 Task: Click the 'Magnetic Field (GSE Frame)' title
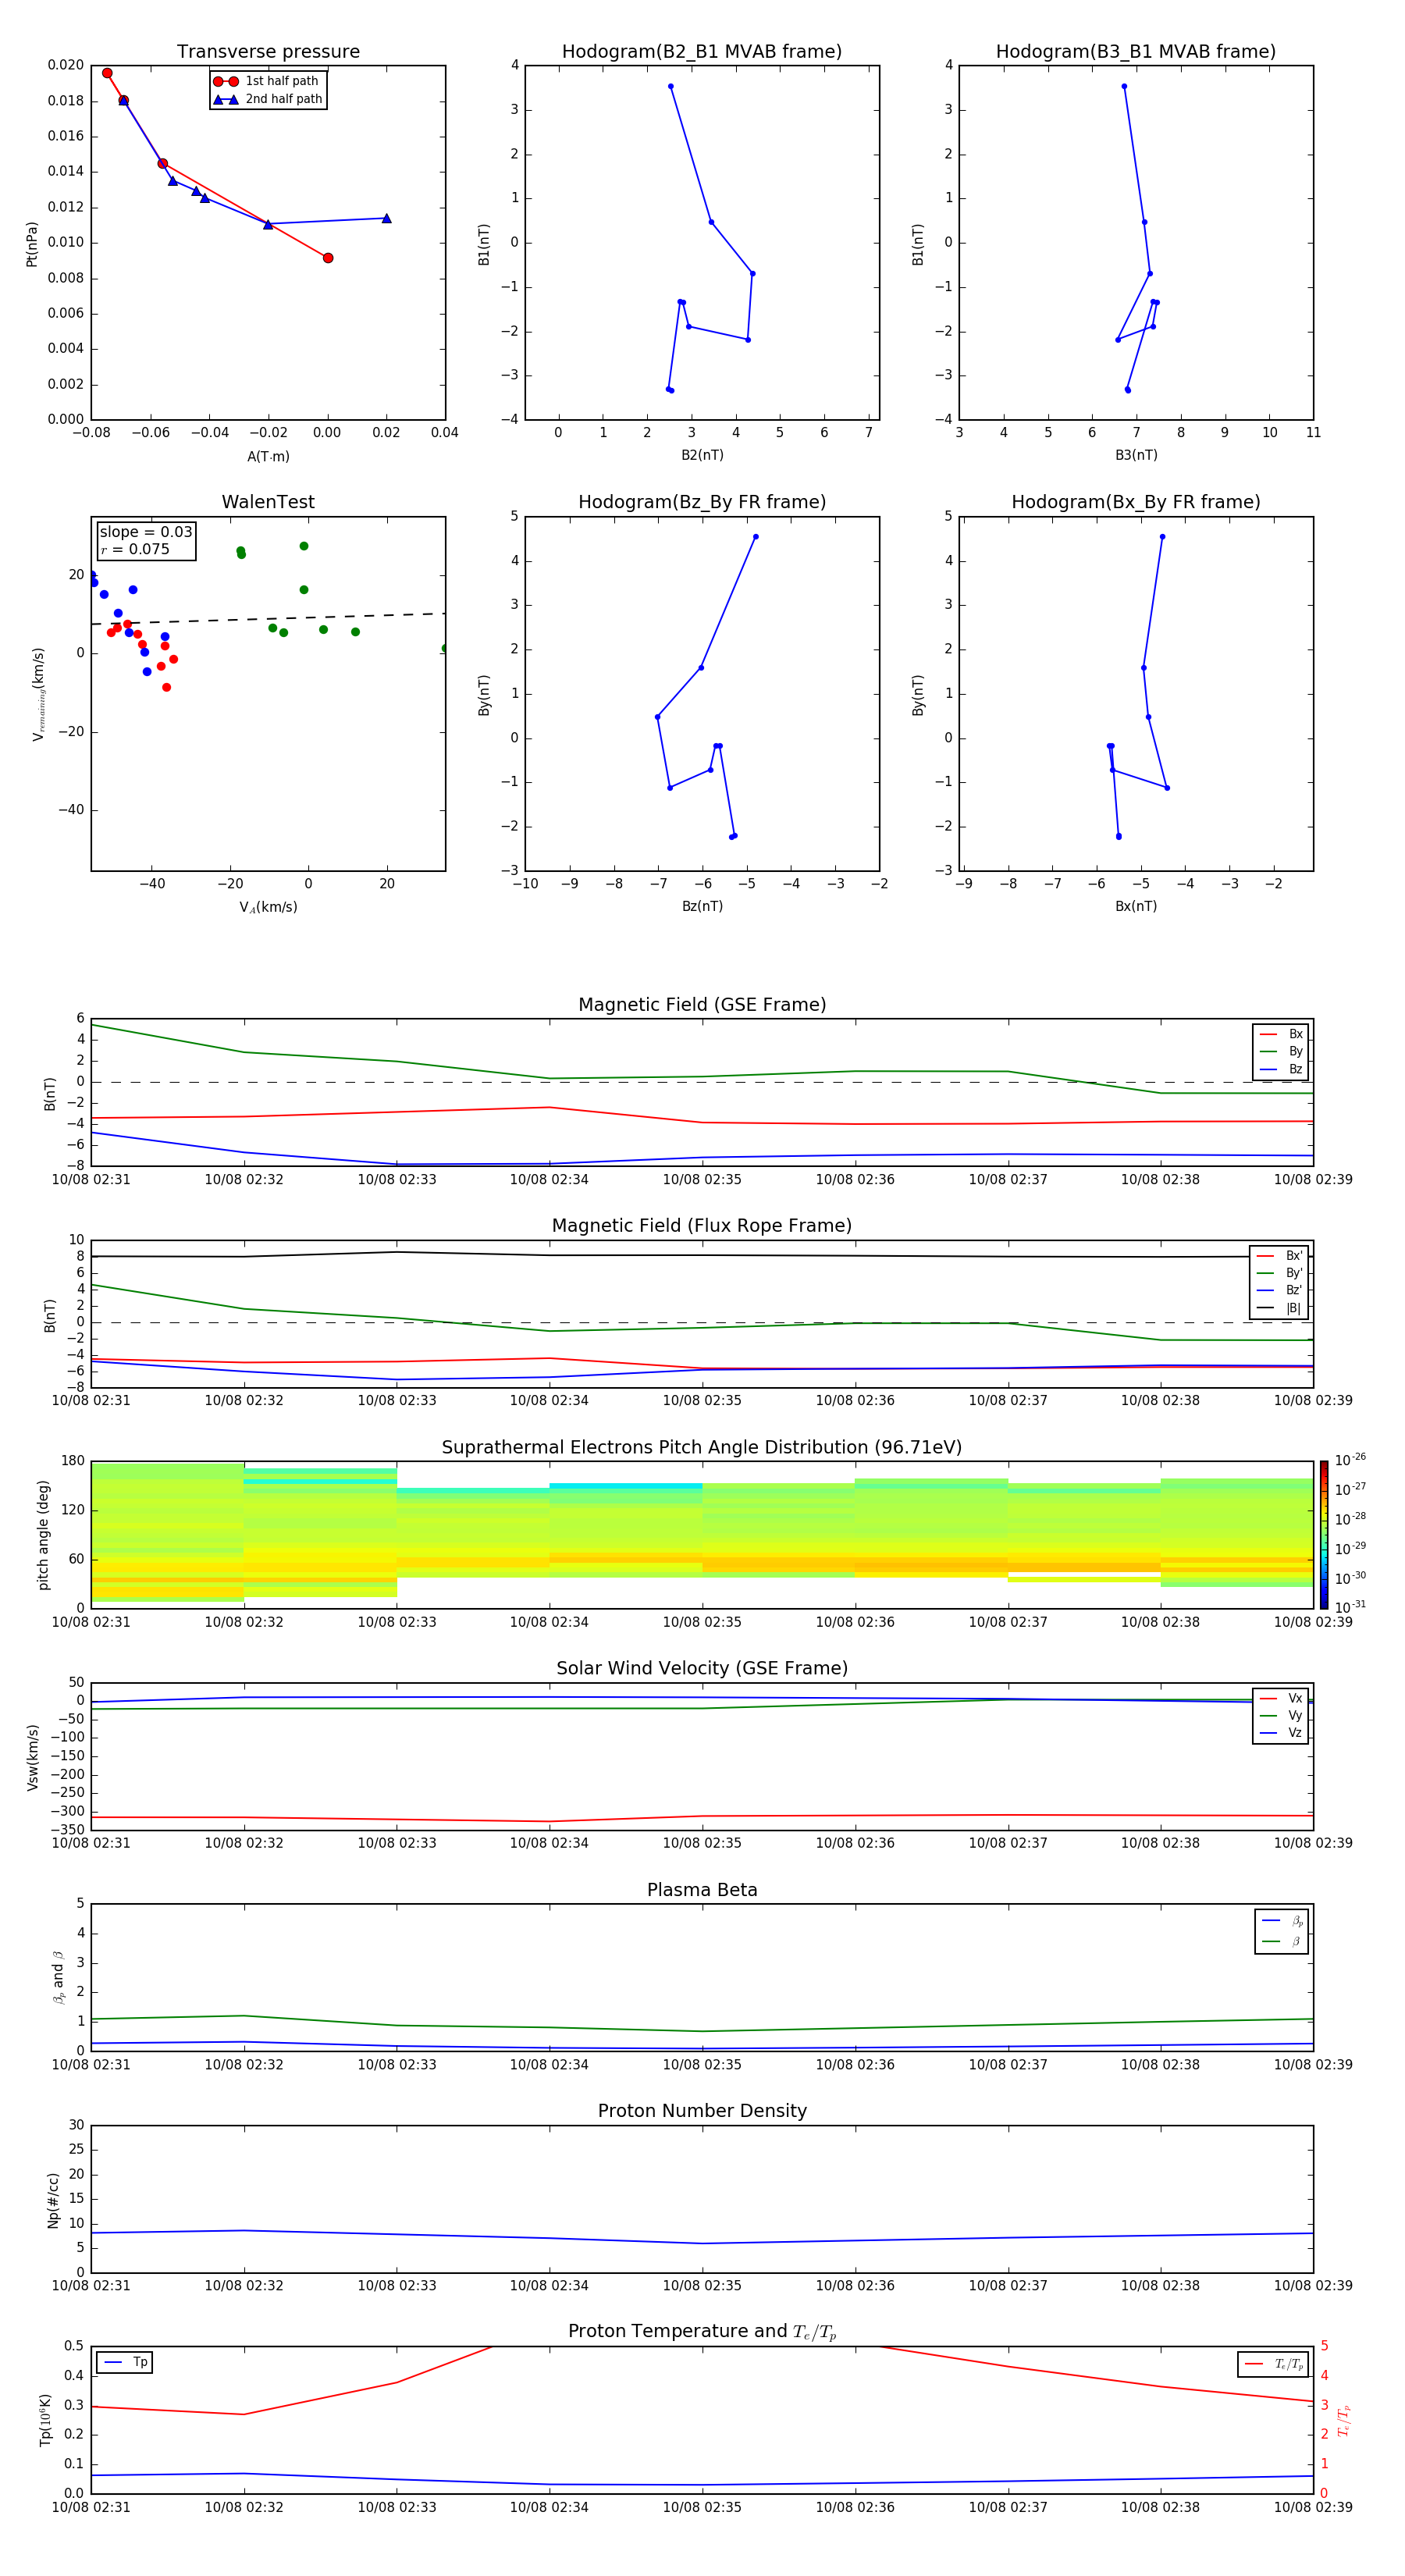click(702, 1005)
